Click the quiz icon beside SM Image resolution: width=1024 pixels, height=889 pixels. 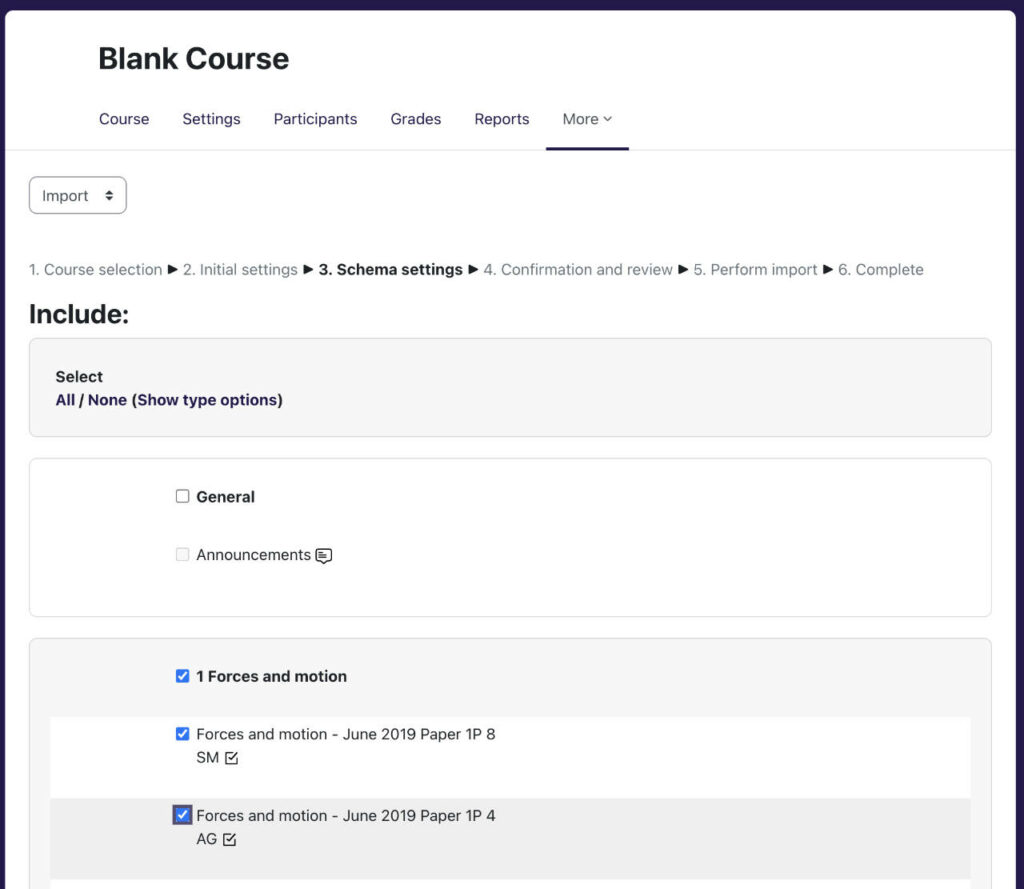(231, 758)
